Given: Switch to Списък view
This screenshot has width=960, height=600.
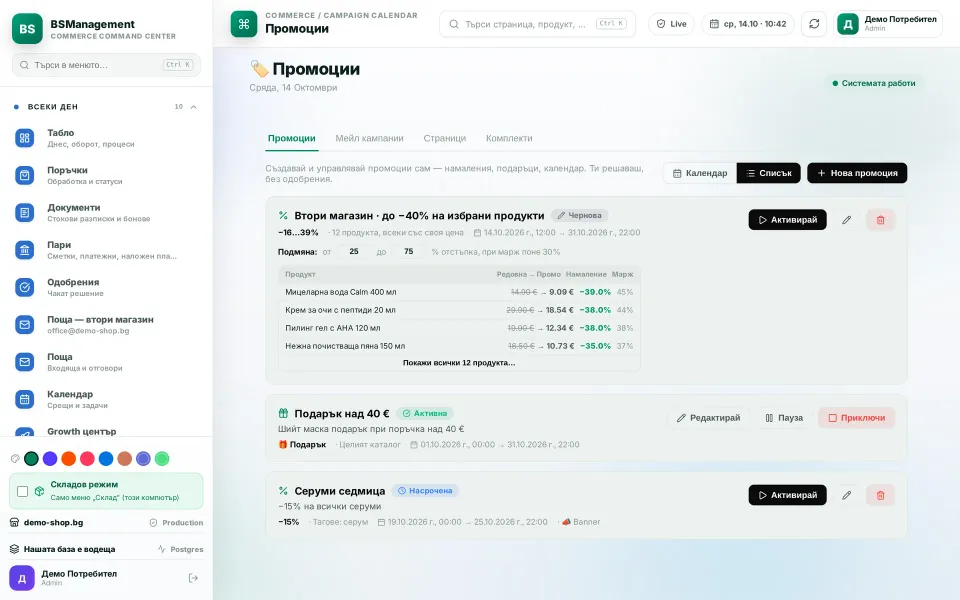Looking at the screenshot, I should pyautogui.click(x=769, y=173).
